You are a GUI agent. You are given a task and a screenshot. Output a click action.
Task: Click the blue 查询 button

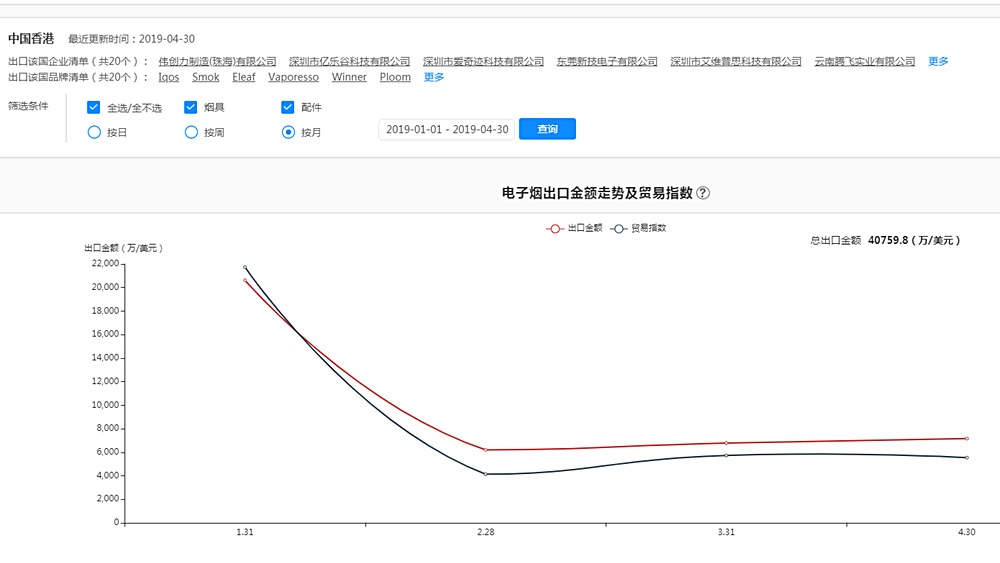(x=547, y=129)
